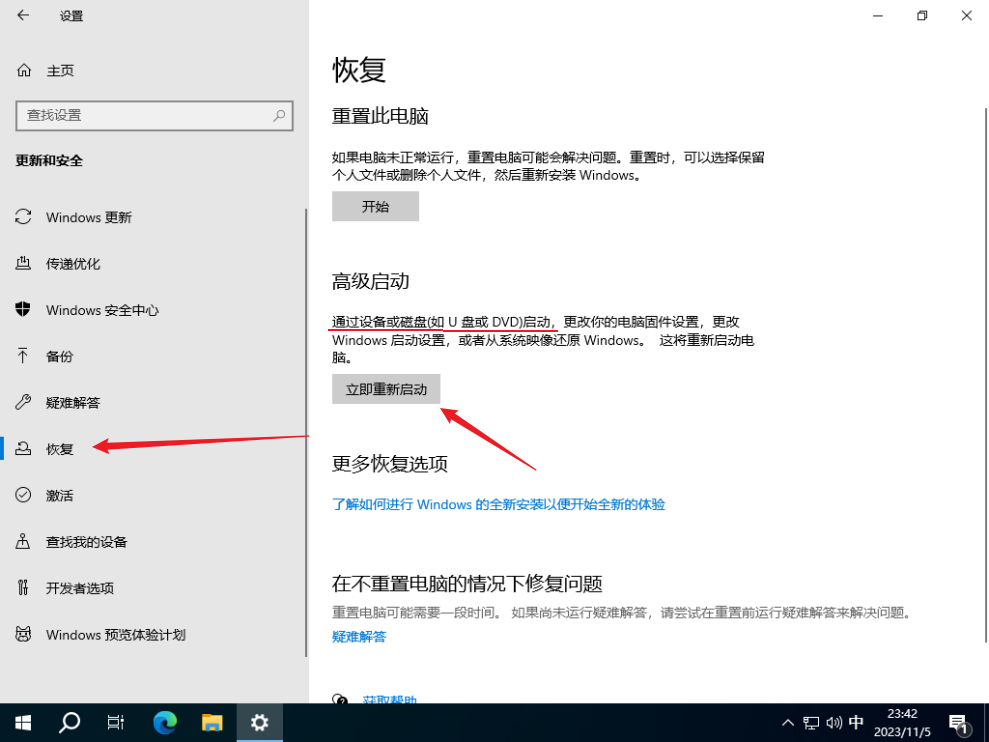Open taskbar search
The width and height of the screenshot is (989, 742).
[x=69, y=722]
